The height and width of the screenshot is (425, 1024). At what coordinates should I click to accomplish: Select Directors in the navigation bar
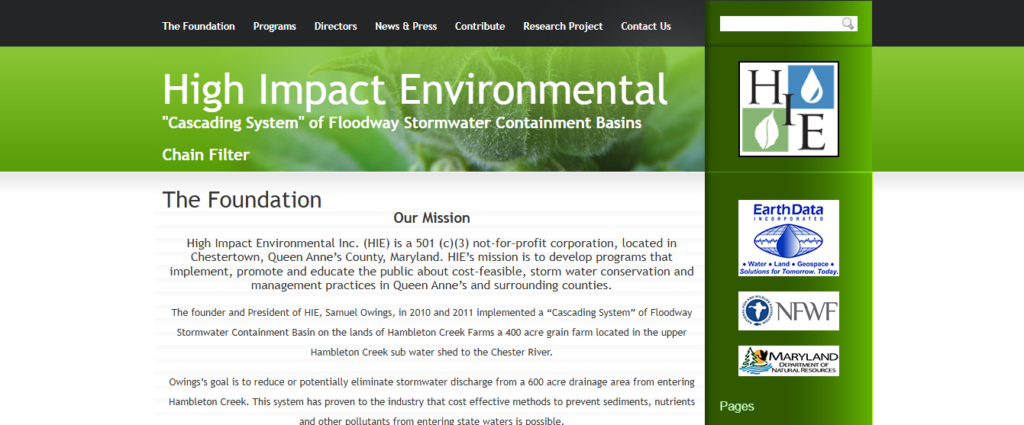pos(335,26)
